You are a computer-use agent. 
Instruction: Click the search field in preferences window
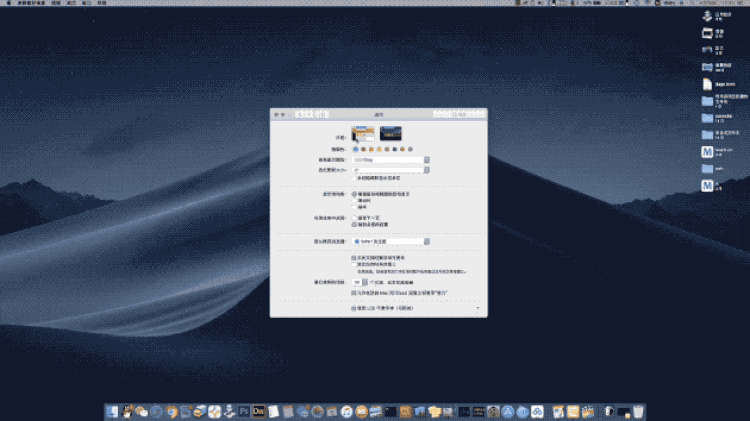coord(459,114)
